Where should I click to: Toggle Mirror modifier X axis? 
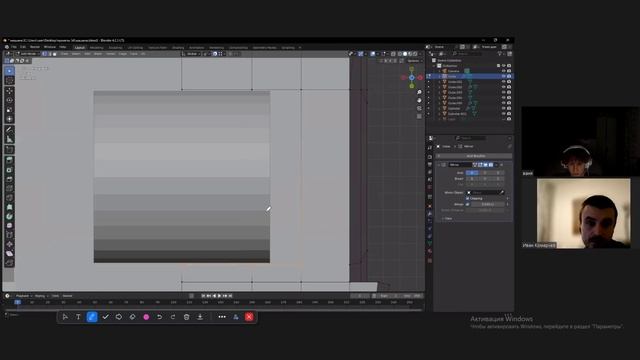472,173
